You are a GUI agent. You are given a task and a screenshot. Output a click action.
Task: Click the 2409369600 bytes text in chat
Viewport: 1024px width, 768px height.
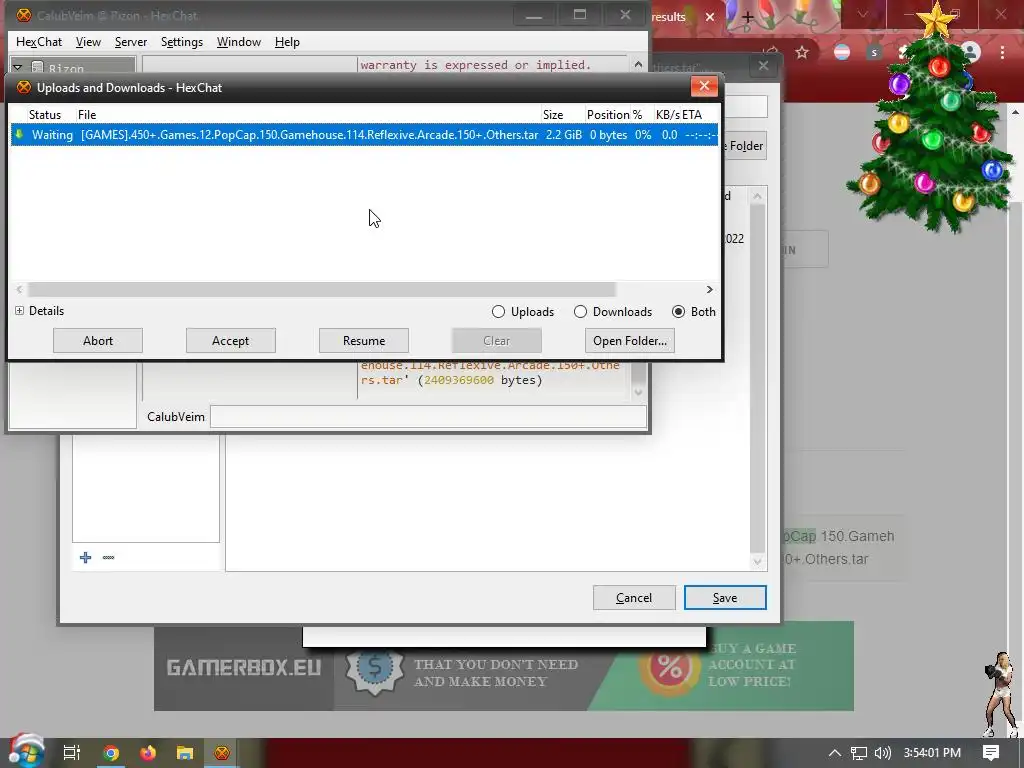tap(458, 380)
